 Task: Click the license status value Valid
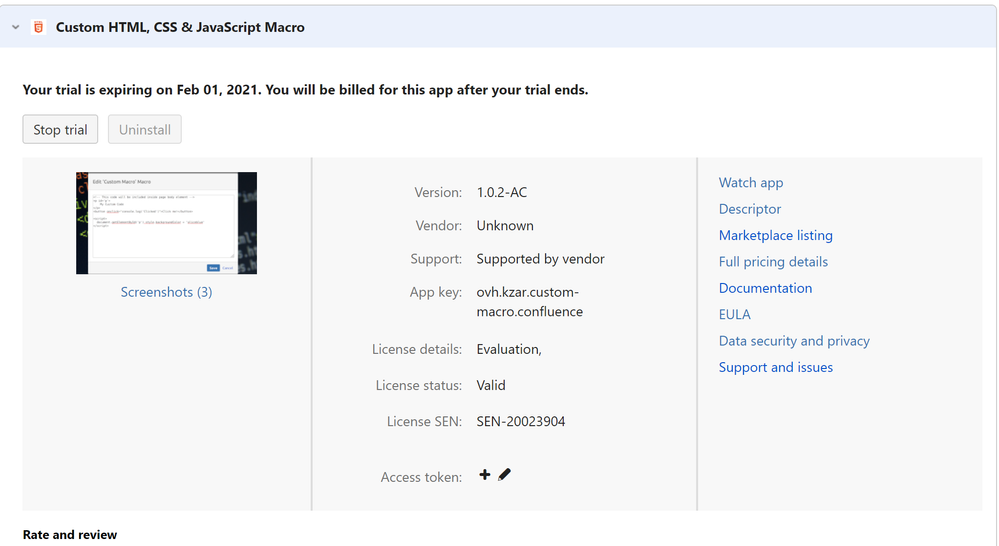point(491,385)
